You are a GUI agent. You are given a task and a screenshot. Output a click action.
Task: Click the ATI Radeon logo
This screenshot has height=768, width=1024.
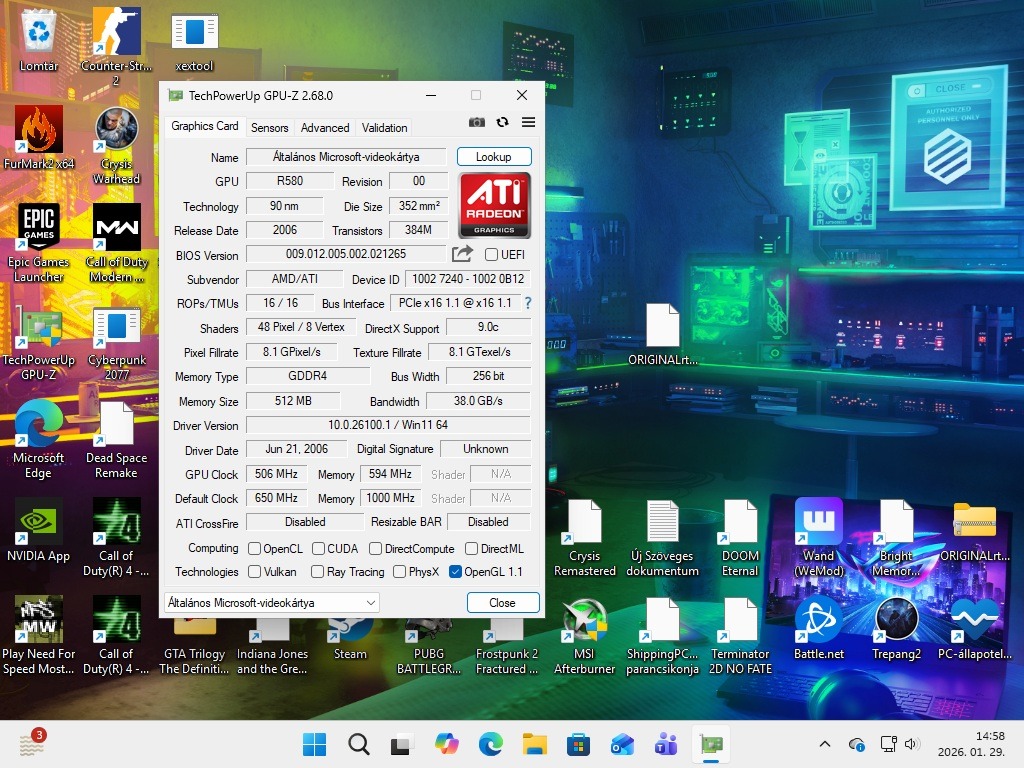pos(494,205)
